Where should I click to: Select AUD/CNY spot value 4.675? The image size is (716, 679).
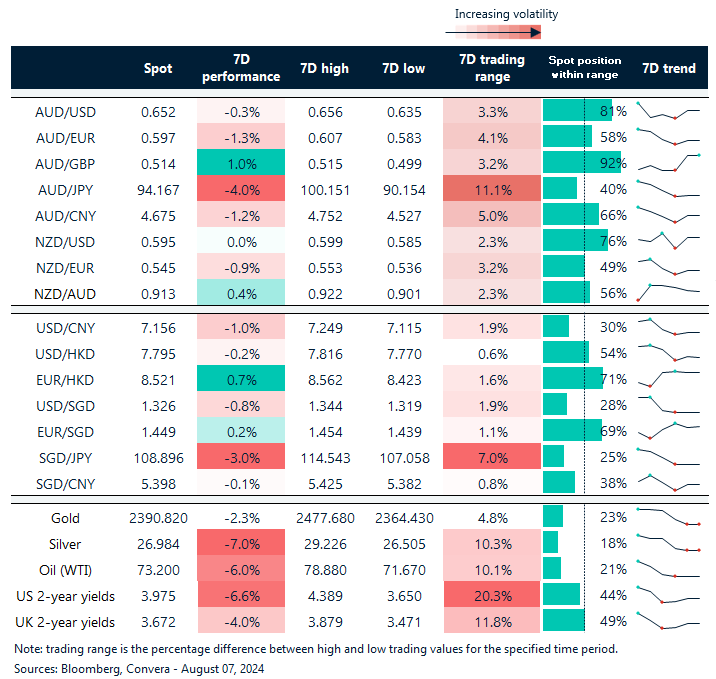pos(158,216)
